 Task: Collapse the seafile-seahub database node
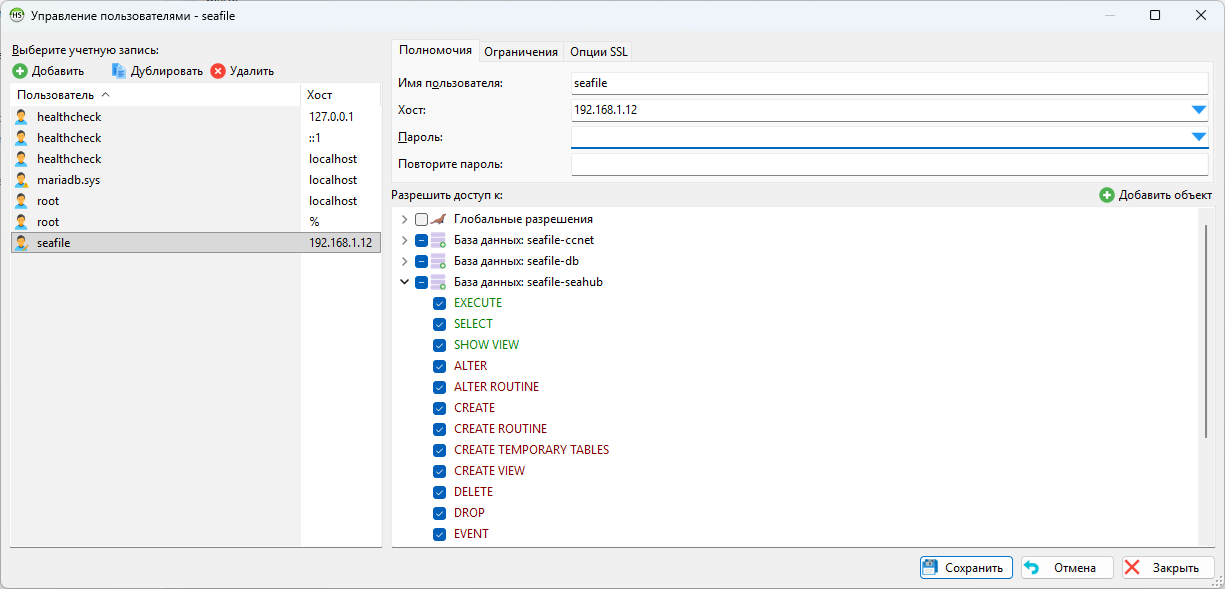click(404, 282)
